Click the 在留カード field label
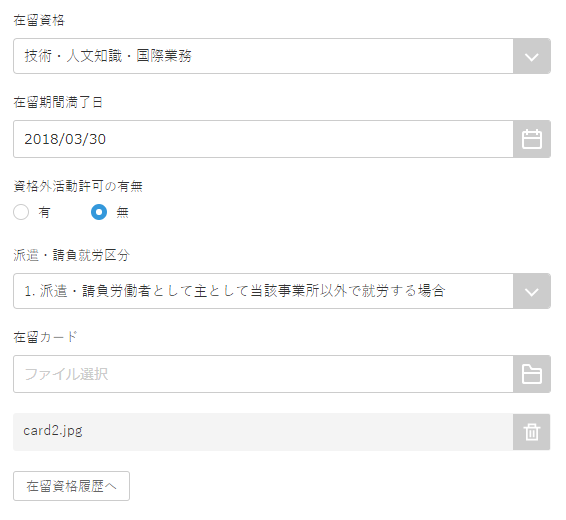566x520 pixels. pyautogui.click(x=45, y=337)
